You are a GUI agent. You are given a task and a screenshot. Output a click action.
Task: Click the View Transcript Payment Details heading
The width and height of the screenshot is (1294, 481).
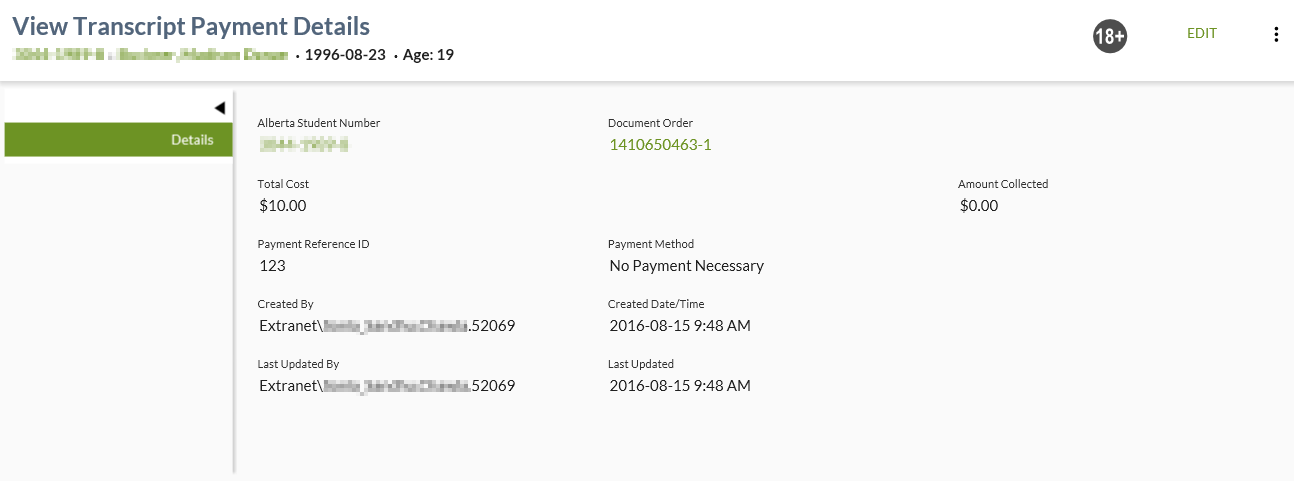191,27
